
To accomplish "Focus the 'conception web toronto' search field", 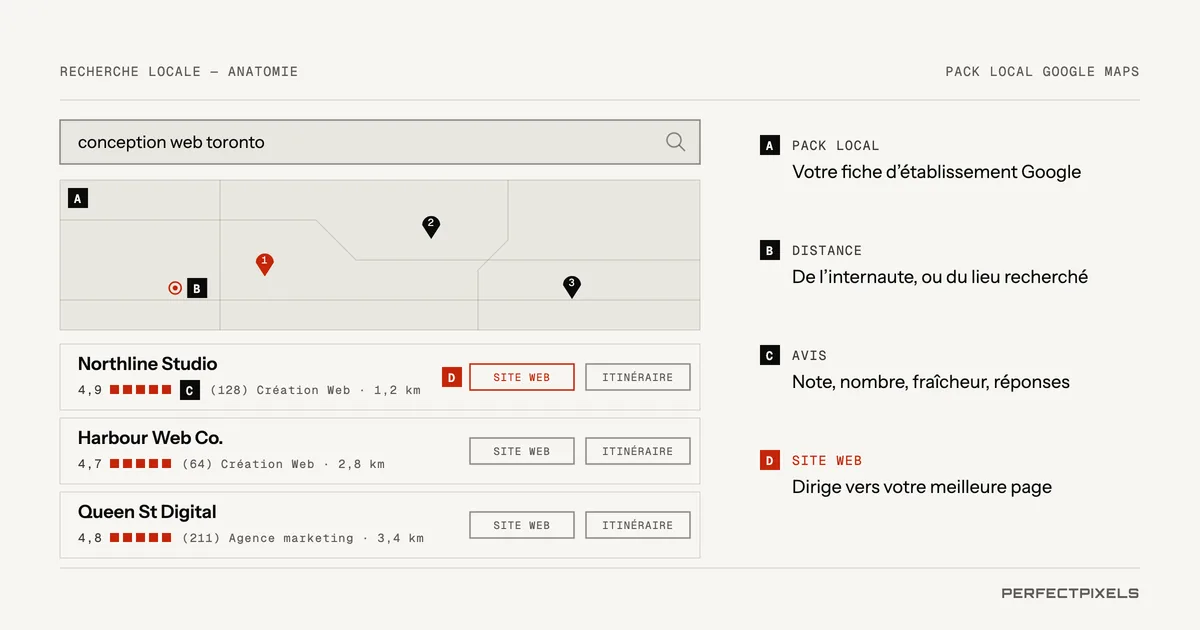I will 380,142.
